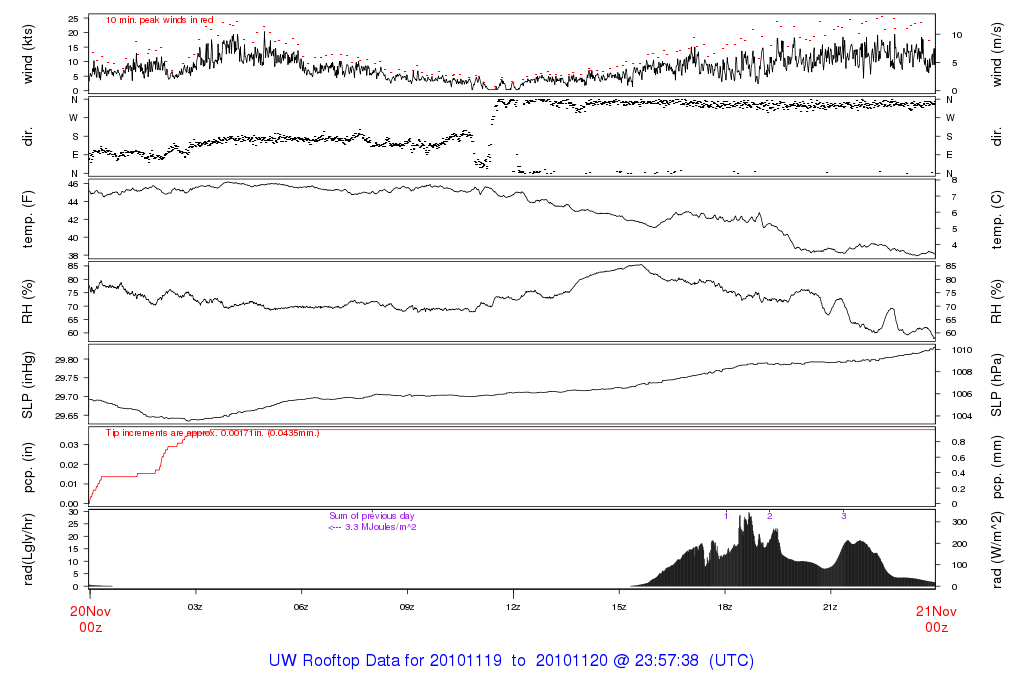Click the red 21Nov 00z end label
This screenshot has width=1024, height=700.
pos(935,618)
